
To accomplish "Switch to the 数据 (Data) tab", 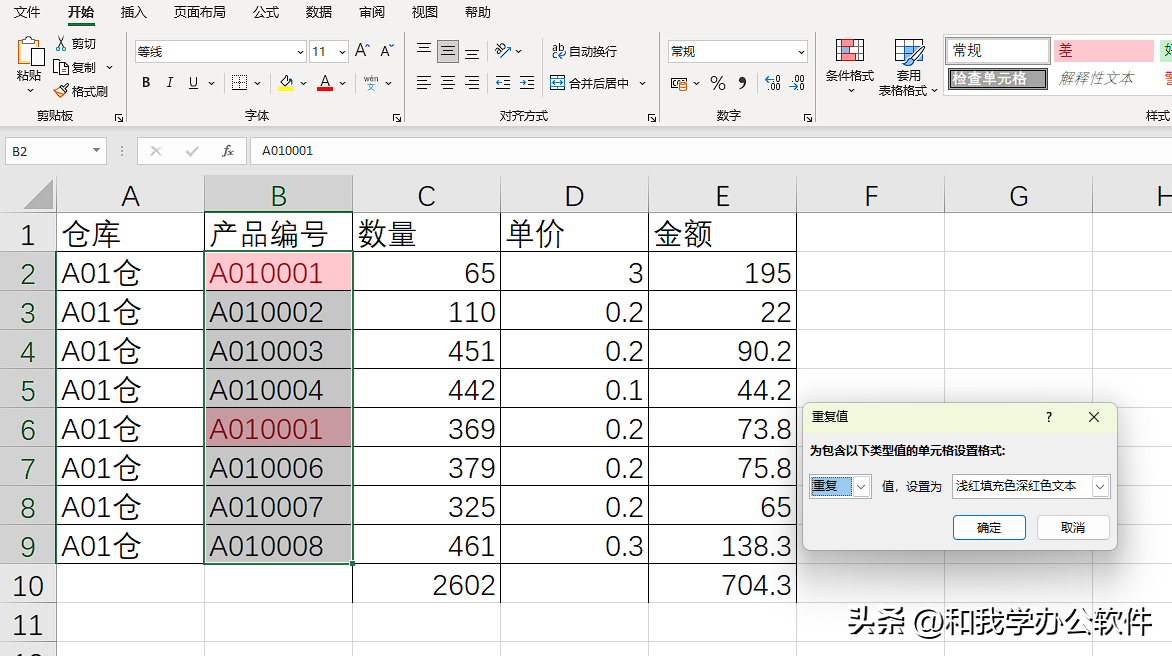I will (319, 12).
